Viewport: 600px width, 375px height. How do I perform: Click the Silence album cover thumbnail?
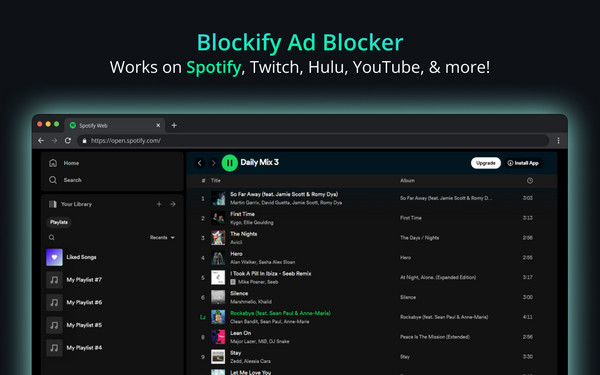[x=218, y=297]
